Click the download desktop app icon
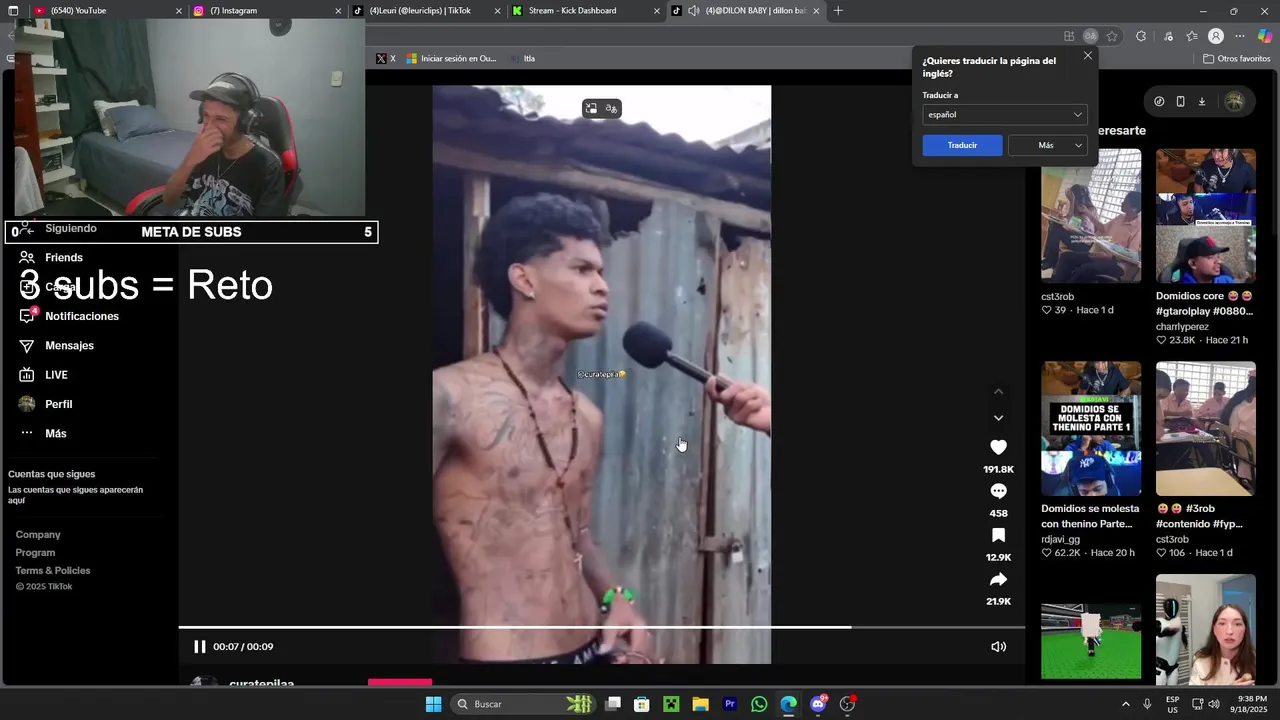 point(1202,101)
